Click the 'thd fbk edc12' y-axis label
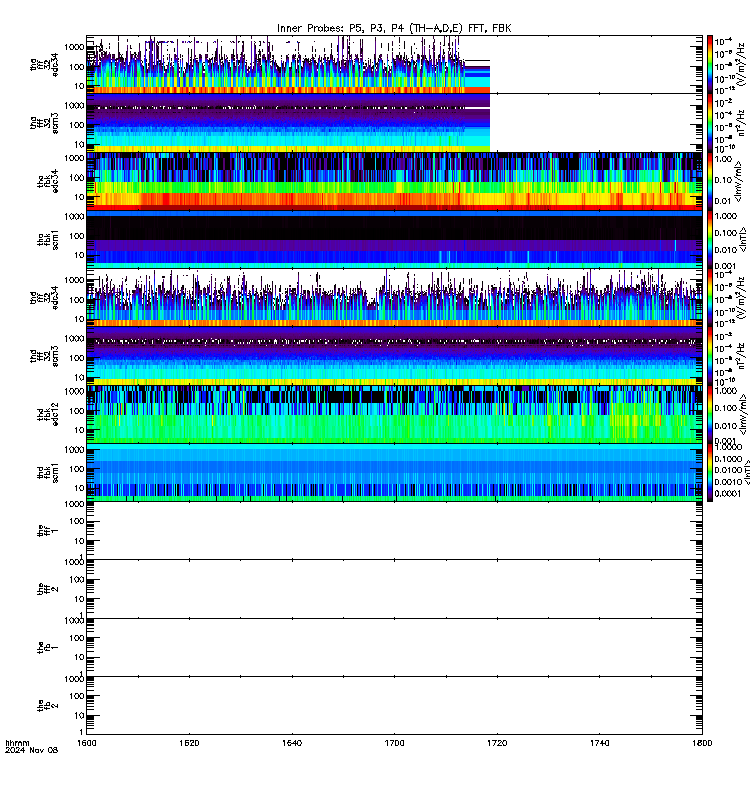750x800 pixels. [x=48, y=414]
